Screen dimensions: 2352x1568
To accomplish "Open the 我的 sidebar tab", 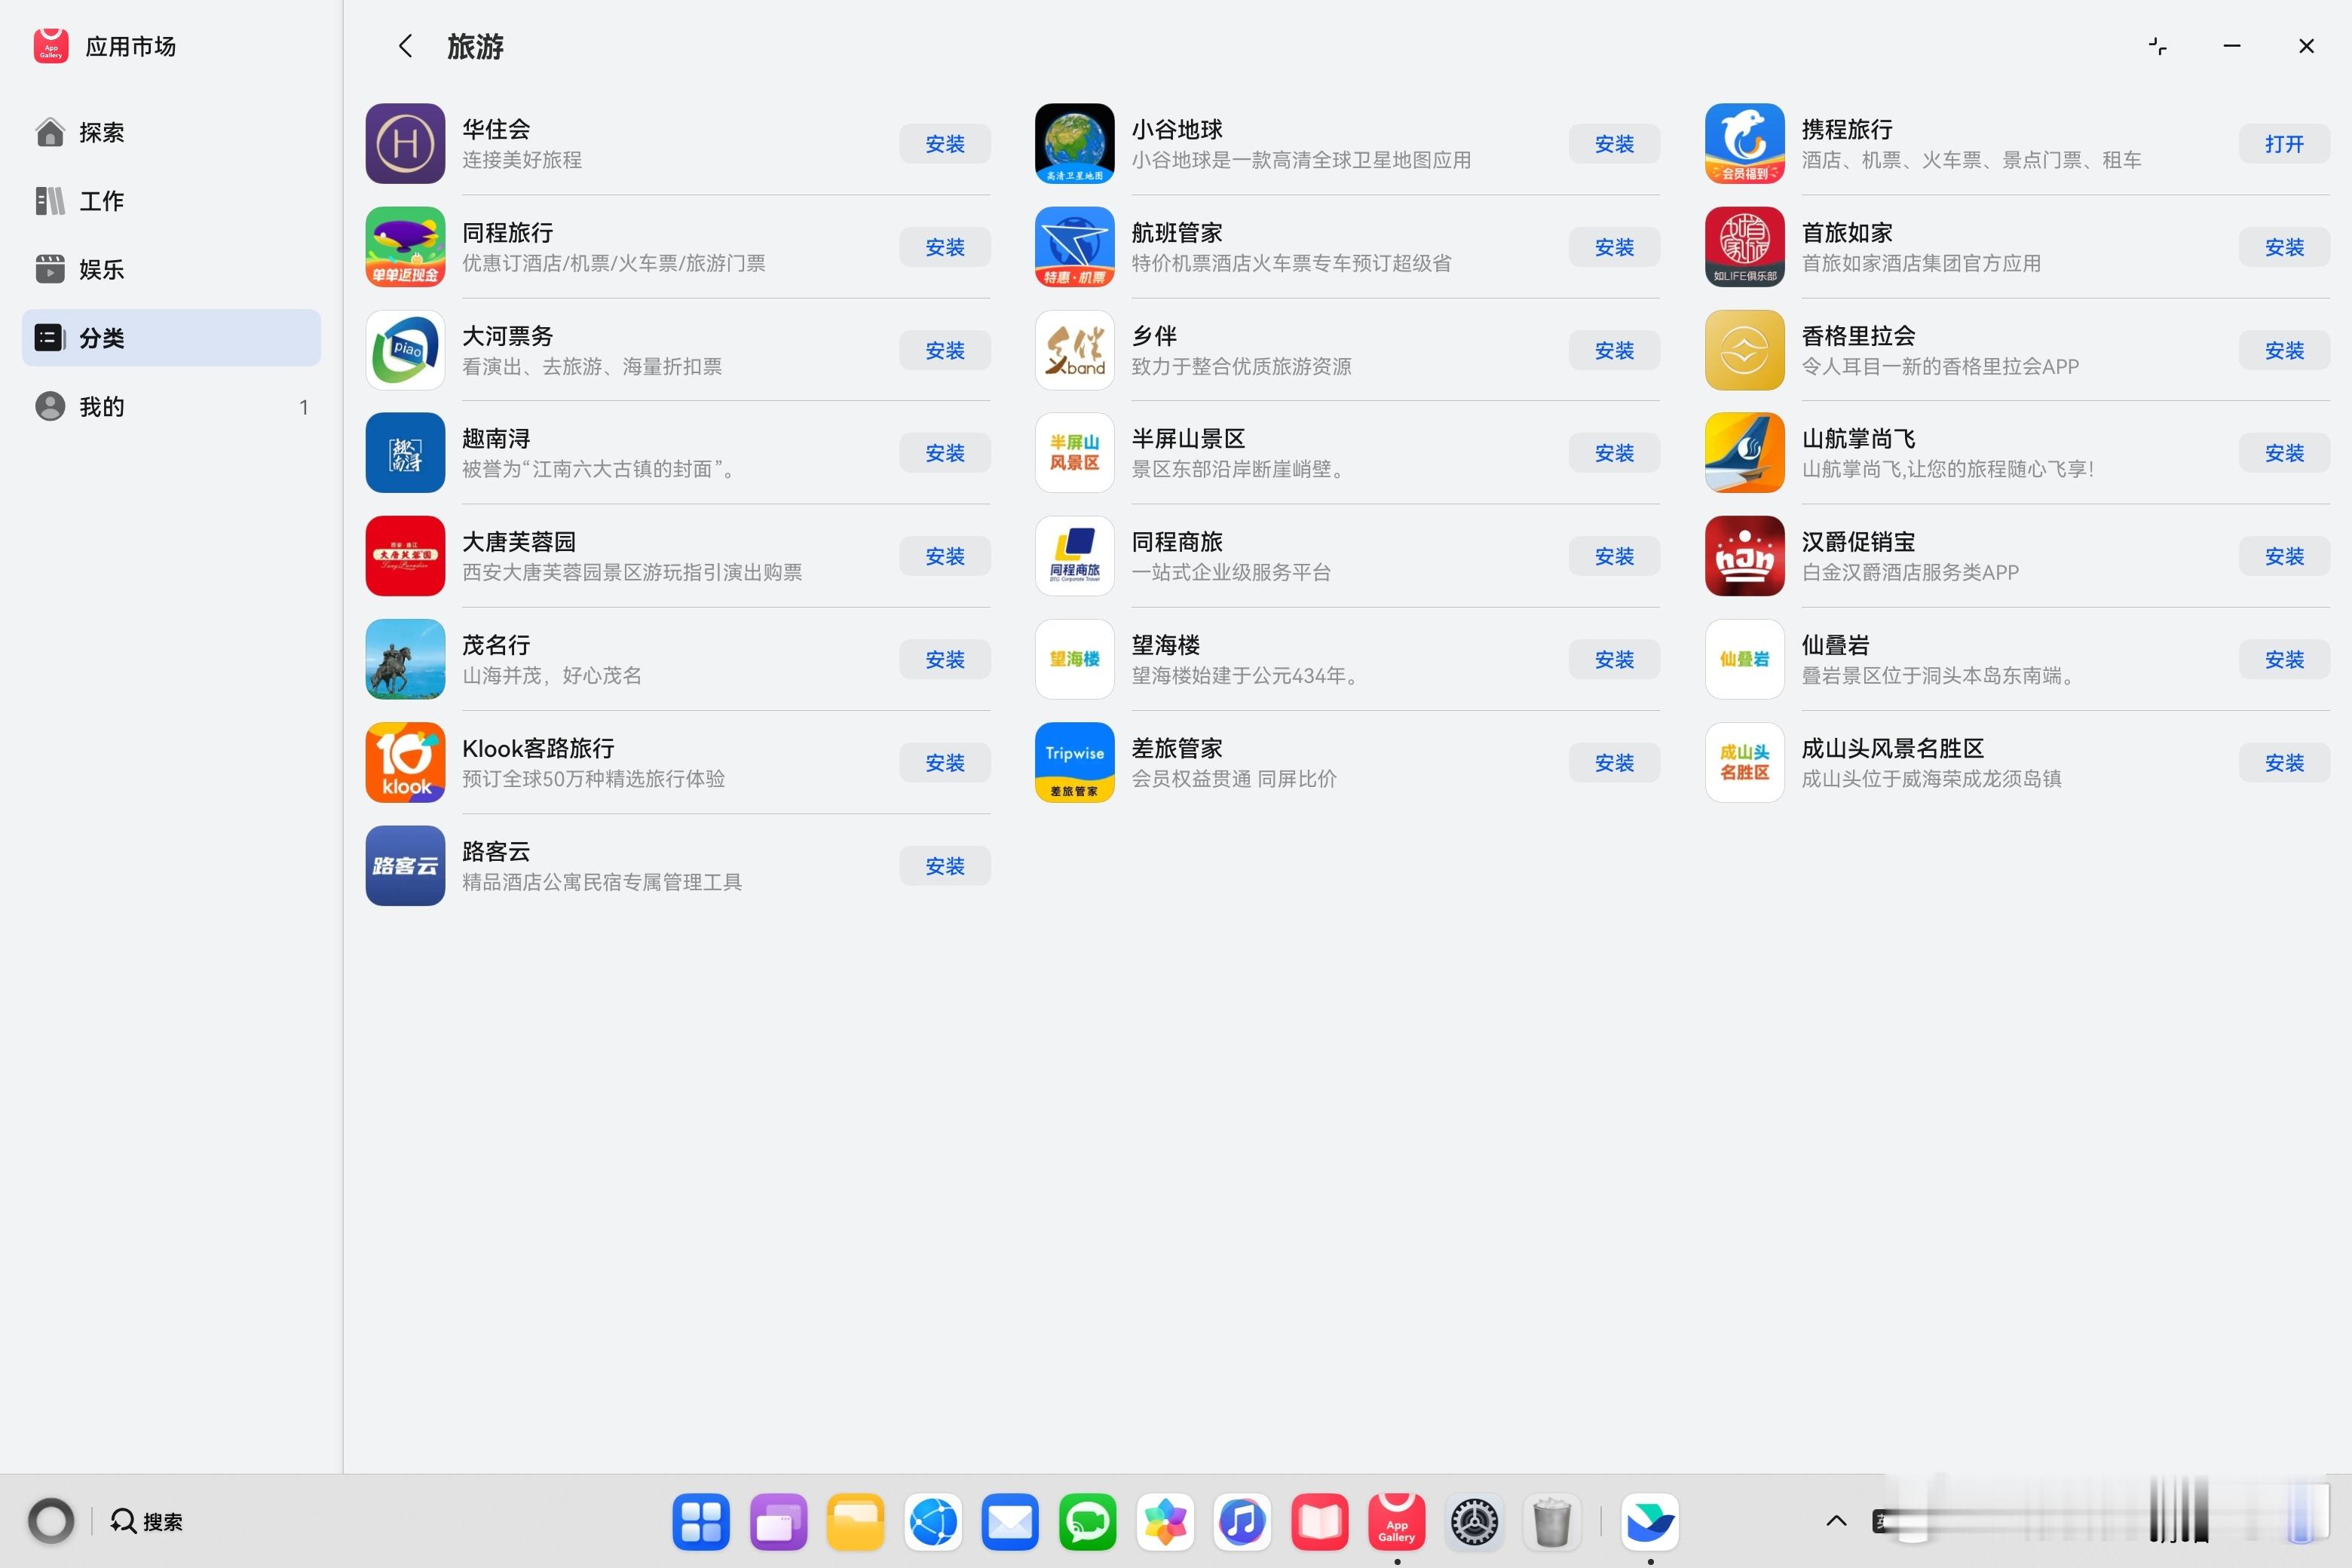I will pyautogui.click(x=171, y=407).
